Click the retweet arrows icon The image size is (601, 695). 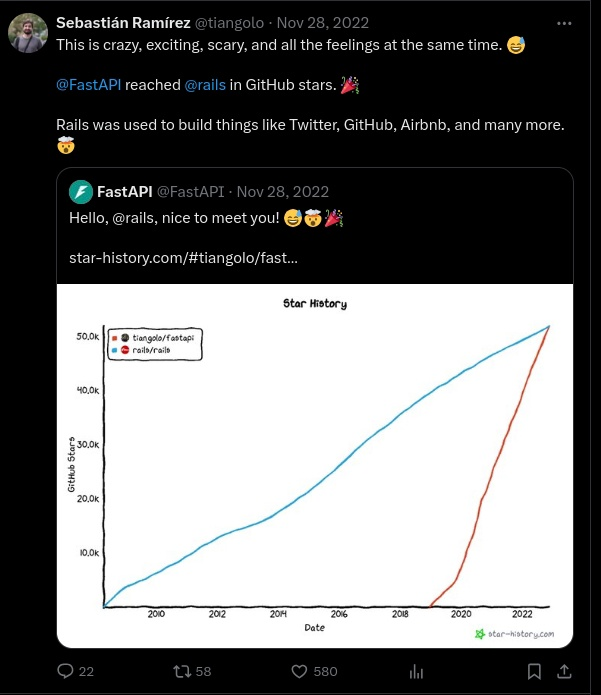pyautogui.click(x=181, y=671)
